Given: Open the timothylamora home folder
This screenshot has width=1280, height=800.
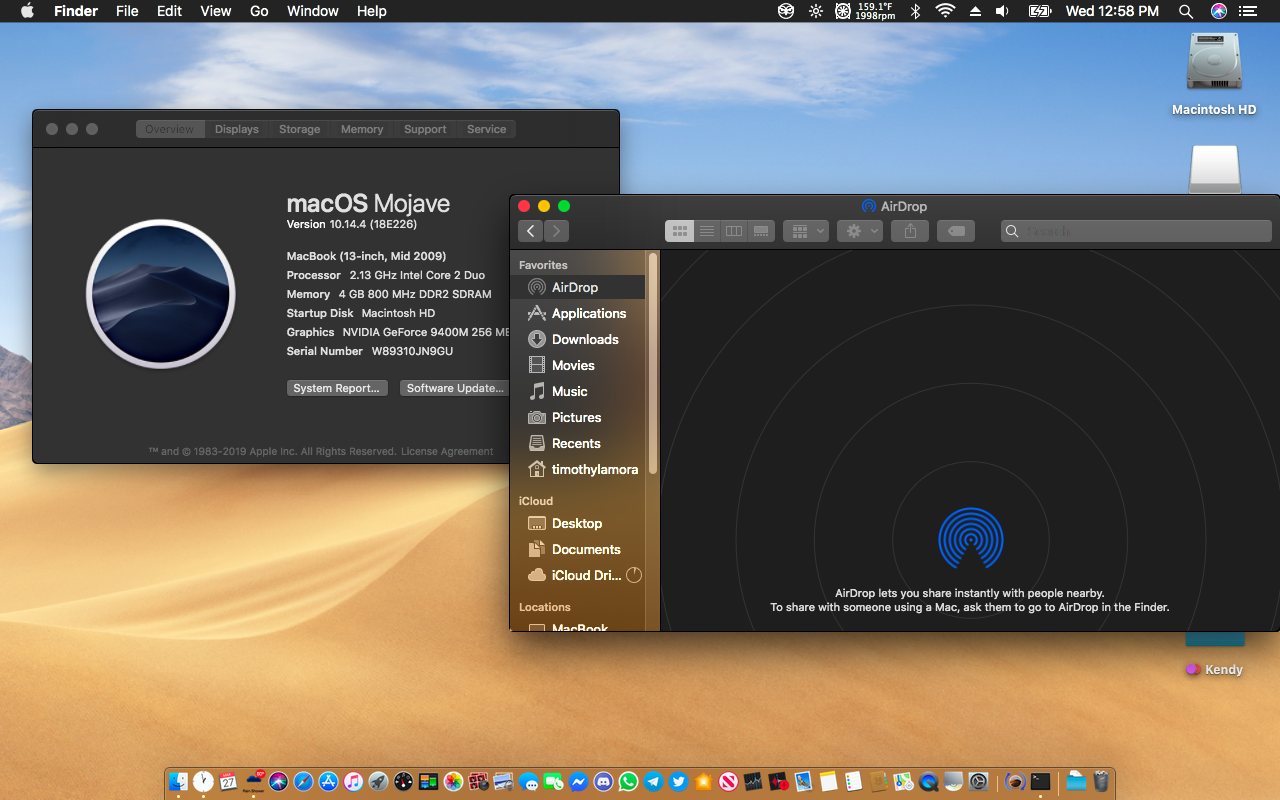Looking at the screenshot, I should [x=578, y=469].
